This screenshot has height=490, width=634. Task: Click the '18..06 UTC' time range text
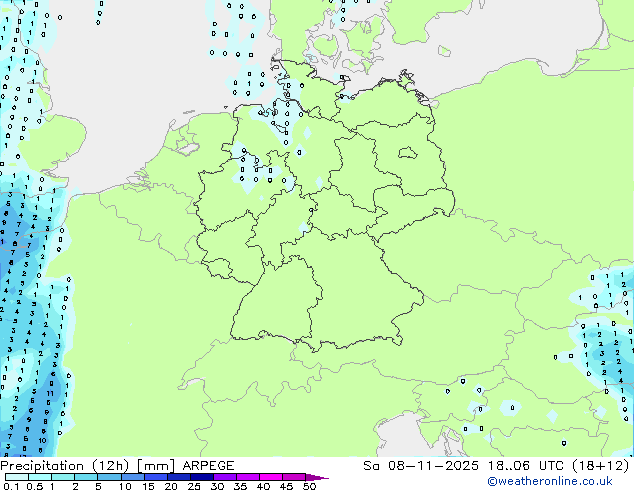(x=525, y=466)
